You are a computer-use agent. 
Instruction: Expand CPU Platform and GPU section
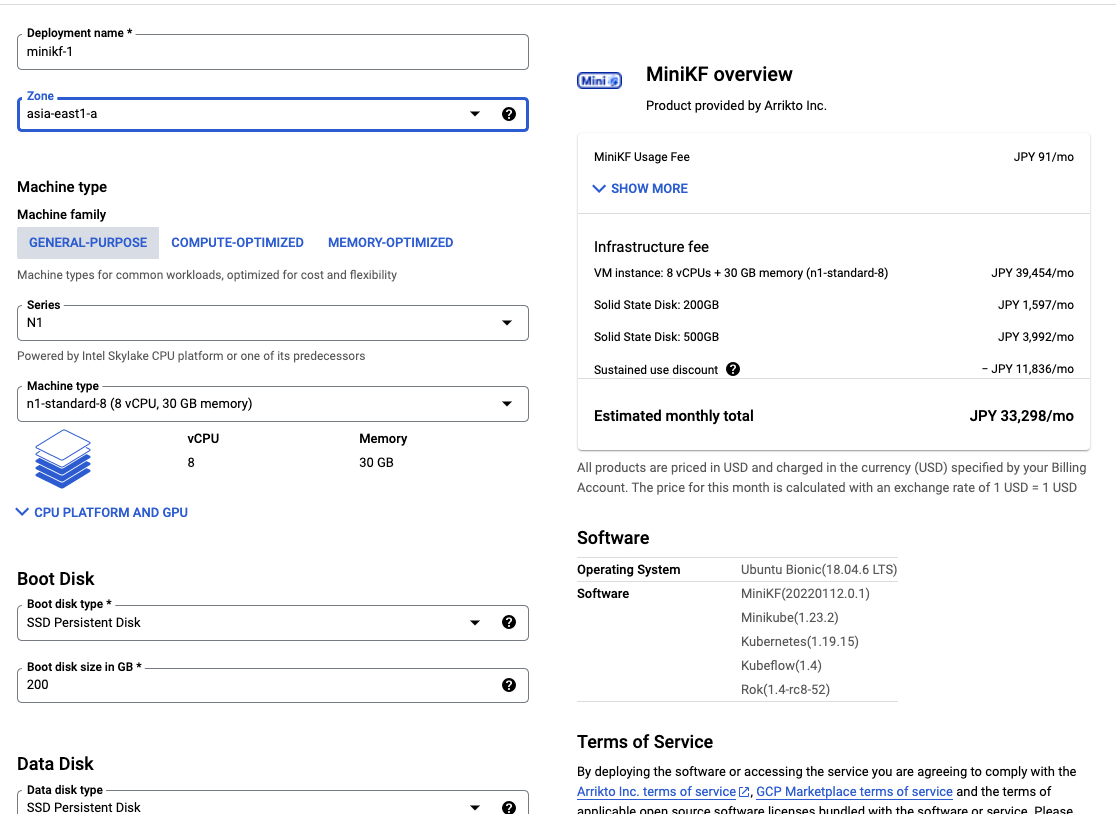[102, 512]
